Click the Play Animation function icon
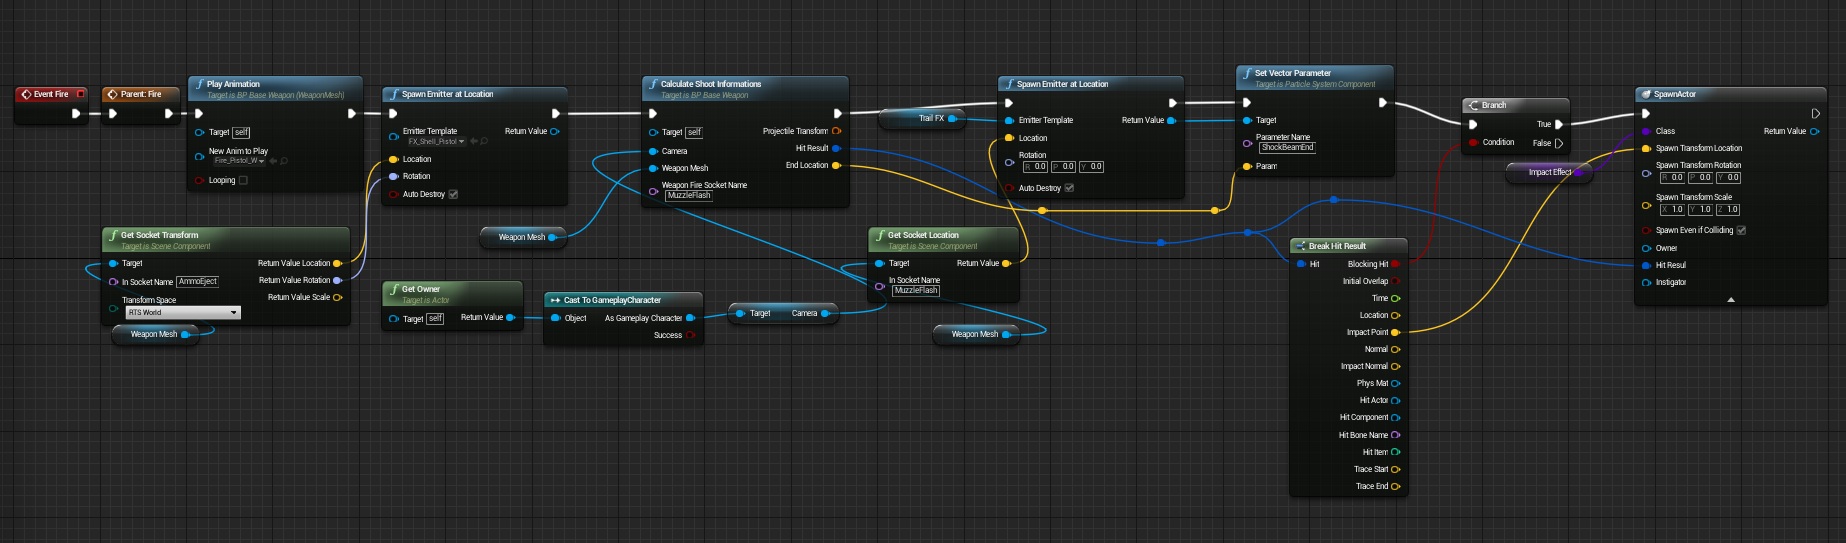This screenshot has width=1846, height=543. click(200, 84)
